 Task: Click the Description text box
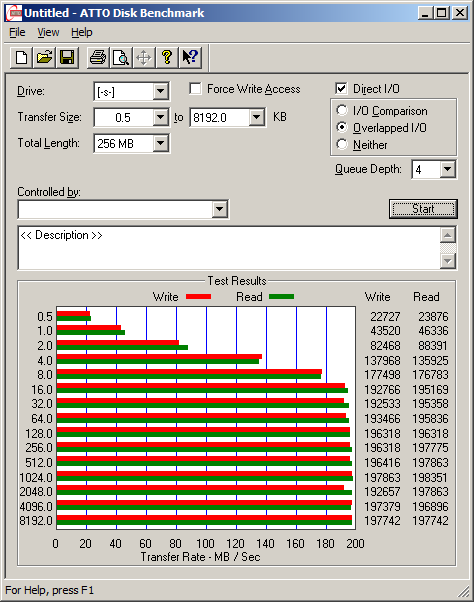click(229, 248)
